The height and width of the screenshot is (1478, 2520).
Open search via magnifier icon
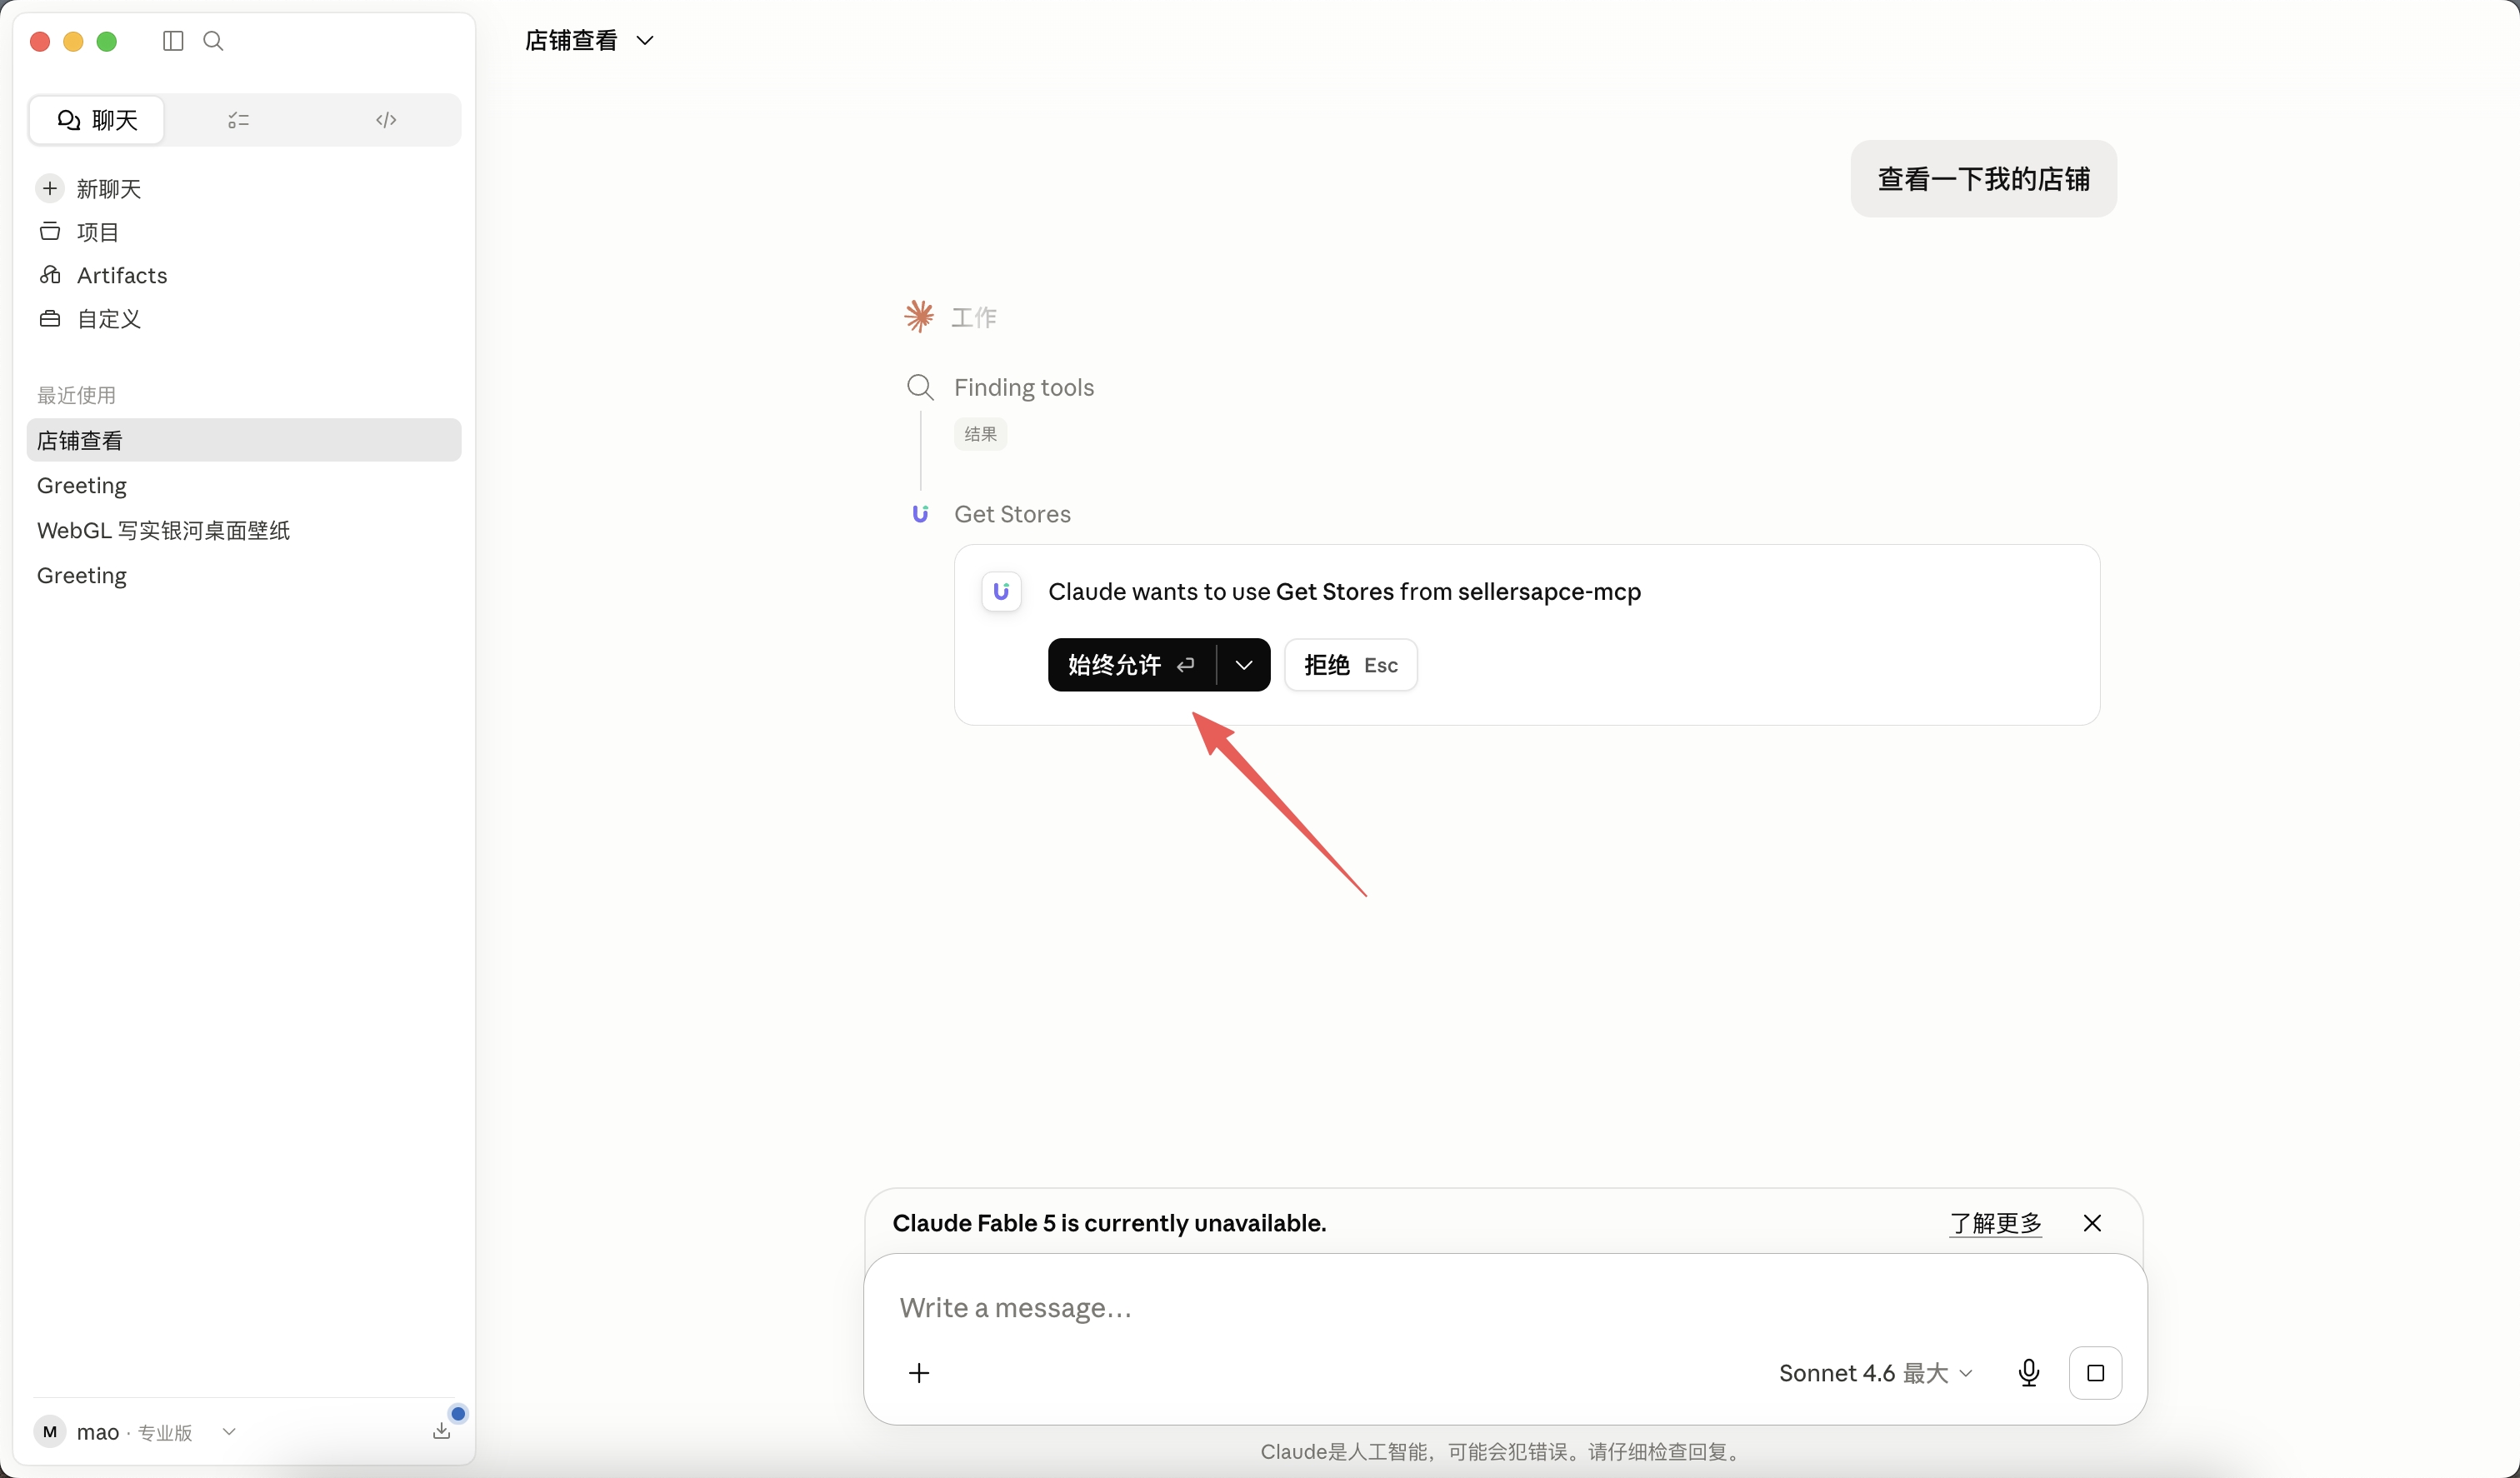[x=213, y=41]
